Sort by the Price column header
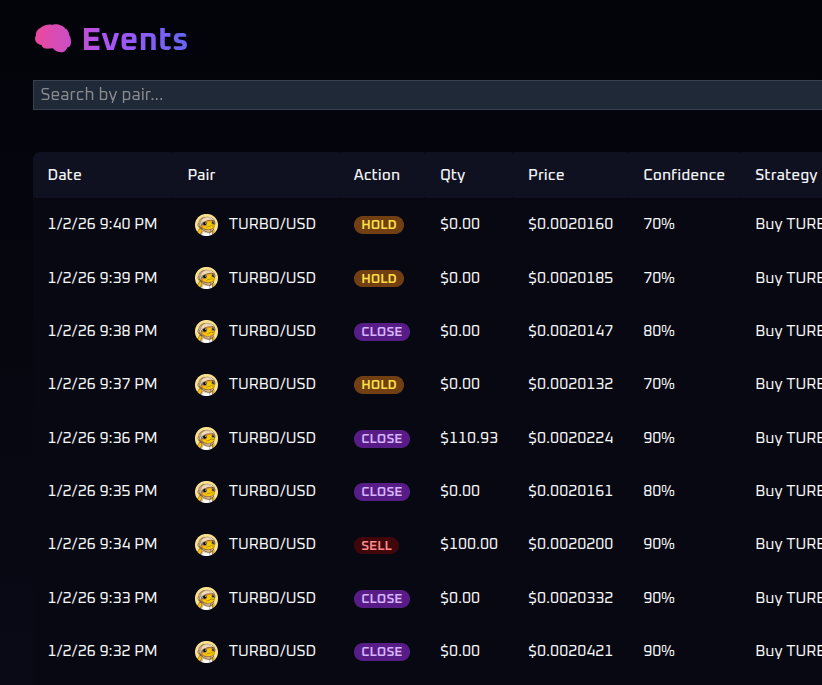The width and height of the screenshot is (822, 685). pos(546,175)
